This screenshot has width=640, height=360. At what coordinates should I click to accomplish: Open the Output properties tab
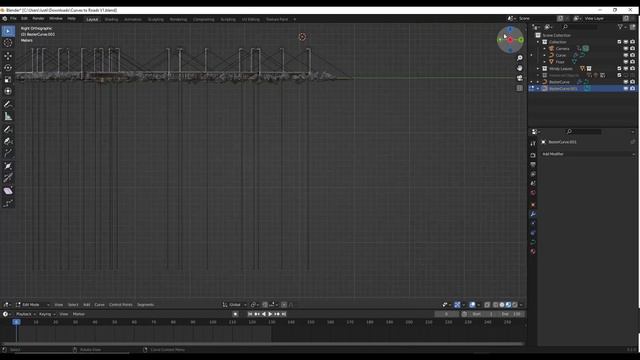tap(533, 164)
